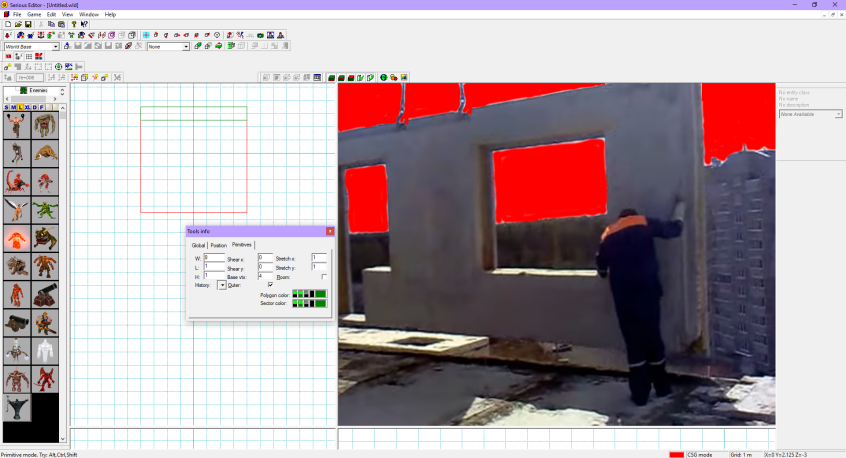Open the Help menu

(110, 15)
